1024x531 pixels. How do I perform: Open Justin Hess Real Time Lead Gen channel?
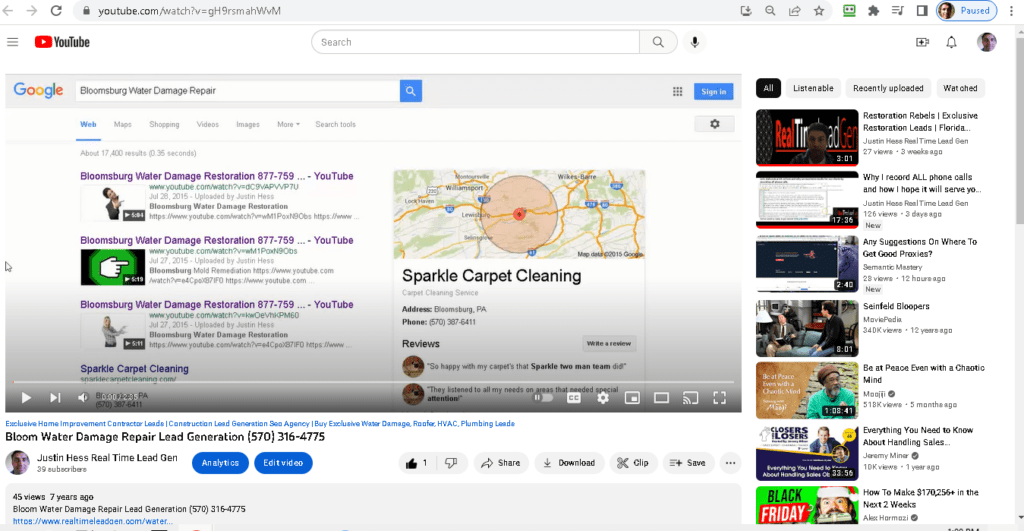[x=107, y=458]
